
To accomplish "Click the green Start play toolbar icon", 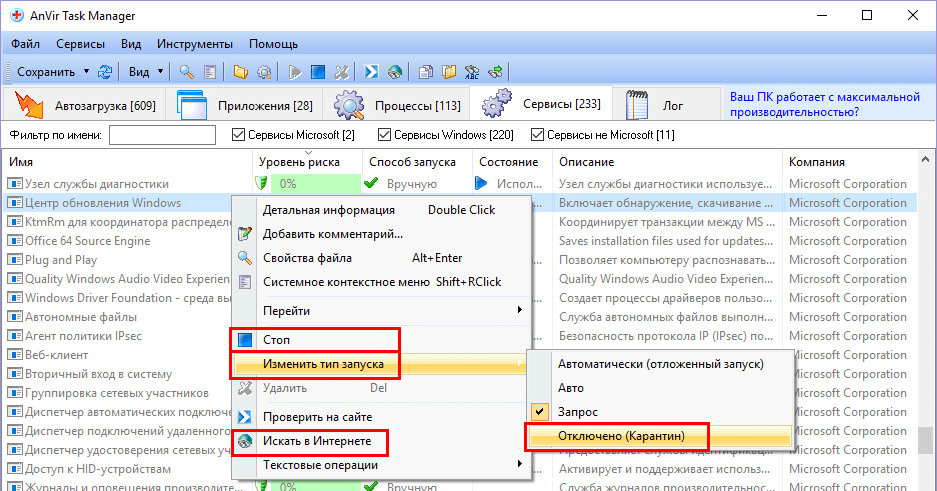I will (x=295, y=72).
